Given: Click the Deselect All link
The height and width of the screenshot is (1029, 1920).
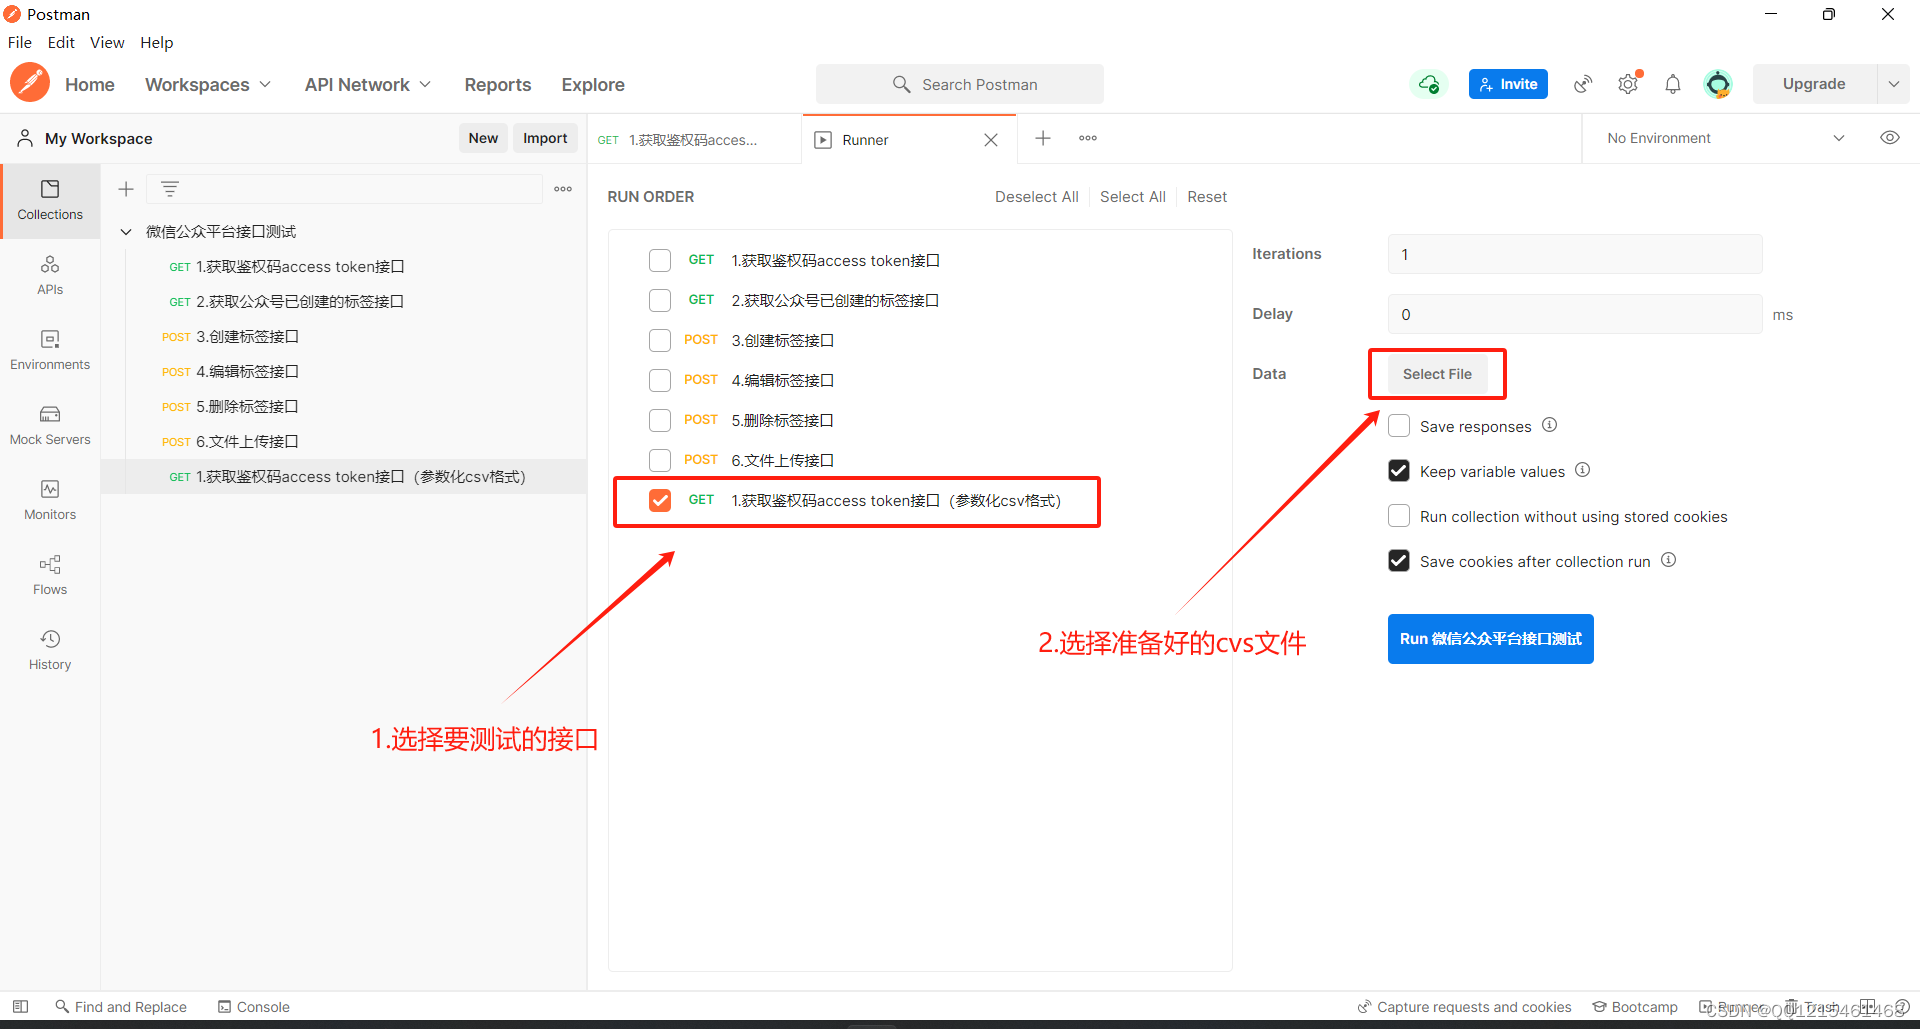Looking at the screenshot, I should point(1036,197).
